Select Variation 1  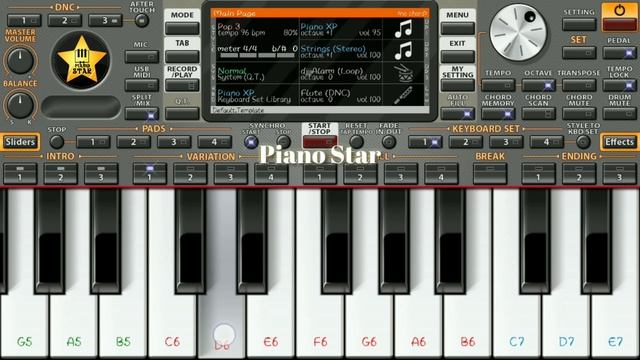point(149,174)
